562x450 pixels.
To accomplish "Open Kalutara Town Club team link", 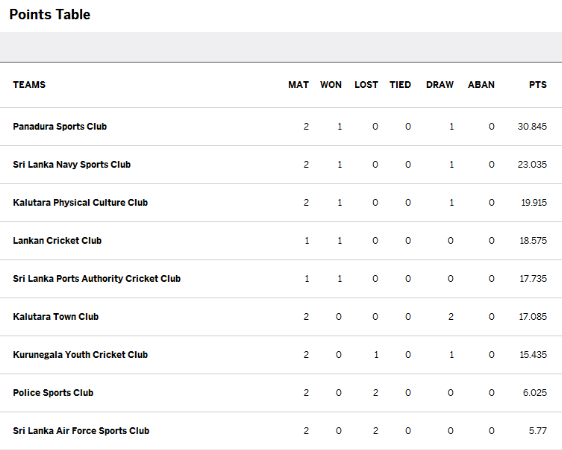I will coord(56,316).
